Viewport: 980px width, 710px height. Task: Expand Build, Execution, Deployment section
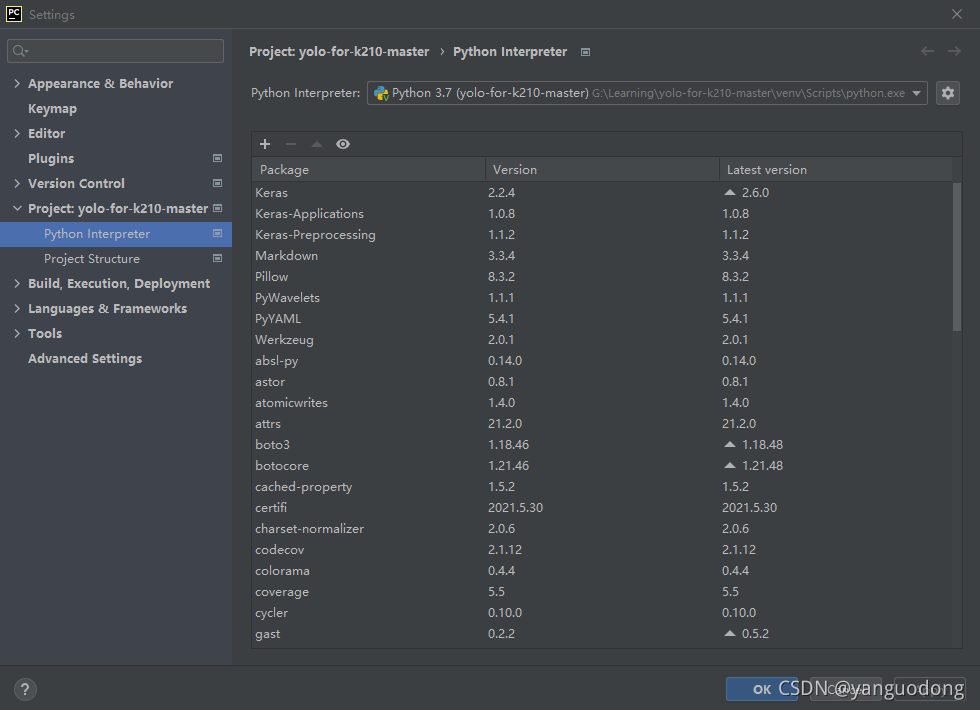click(17, 283)
